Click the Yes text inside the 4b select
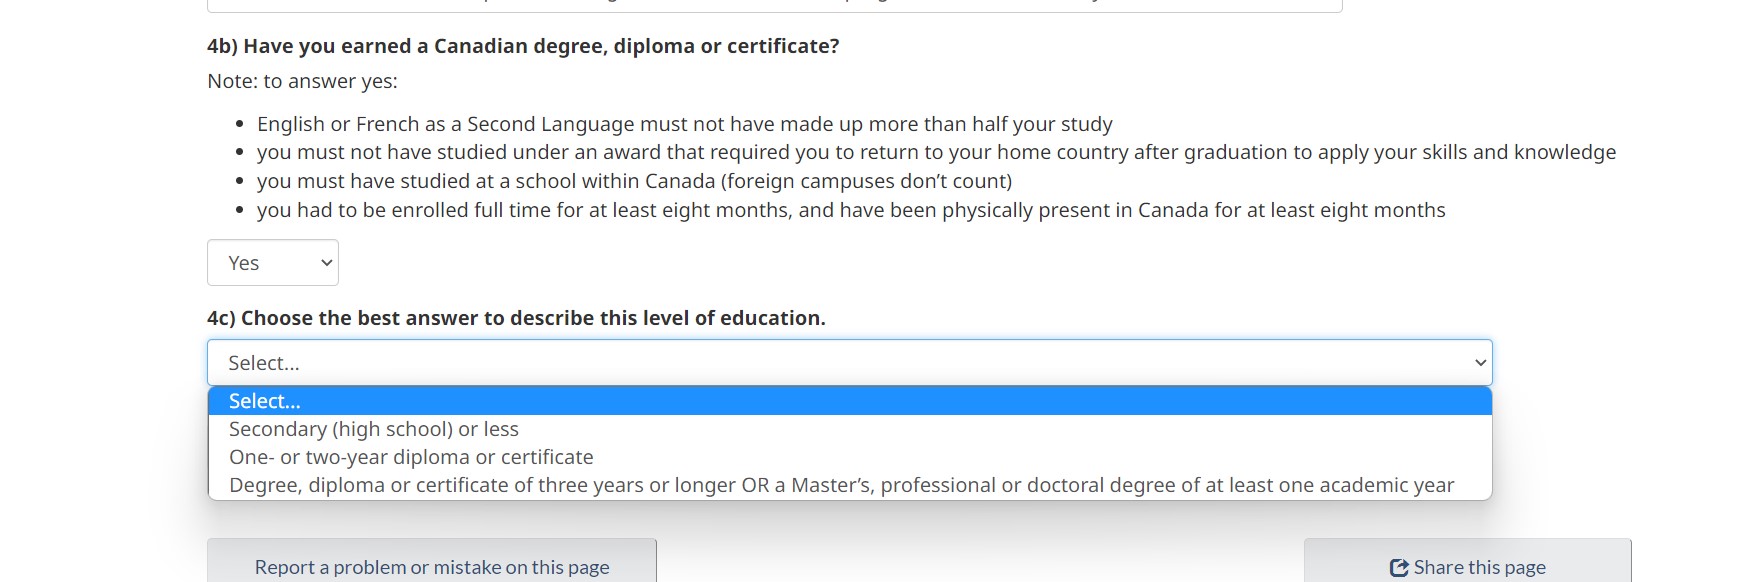 pos(244,263)
